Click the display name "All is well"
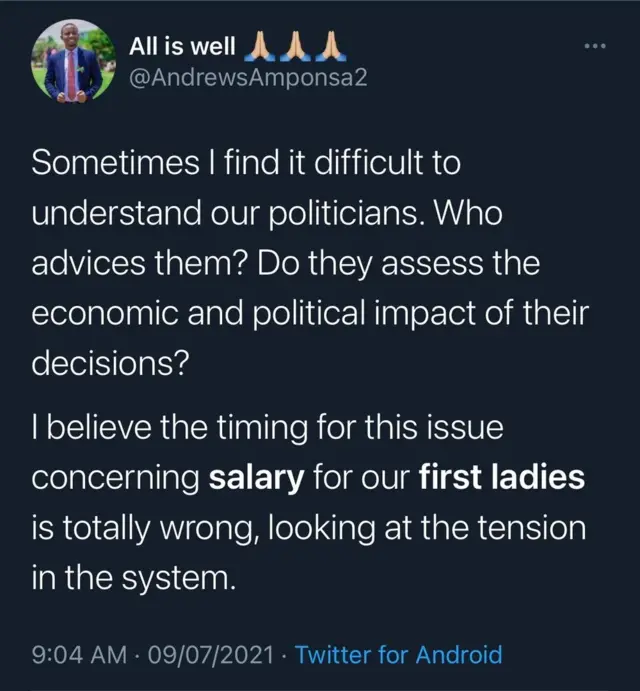 (x=182, y=46)
